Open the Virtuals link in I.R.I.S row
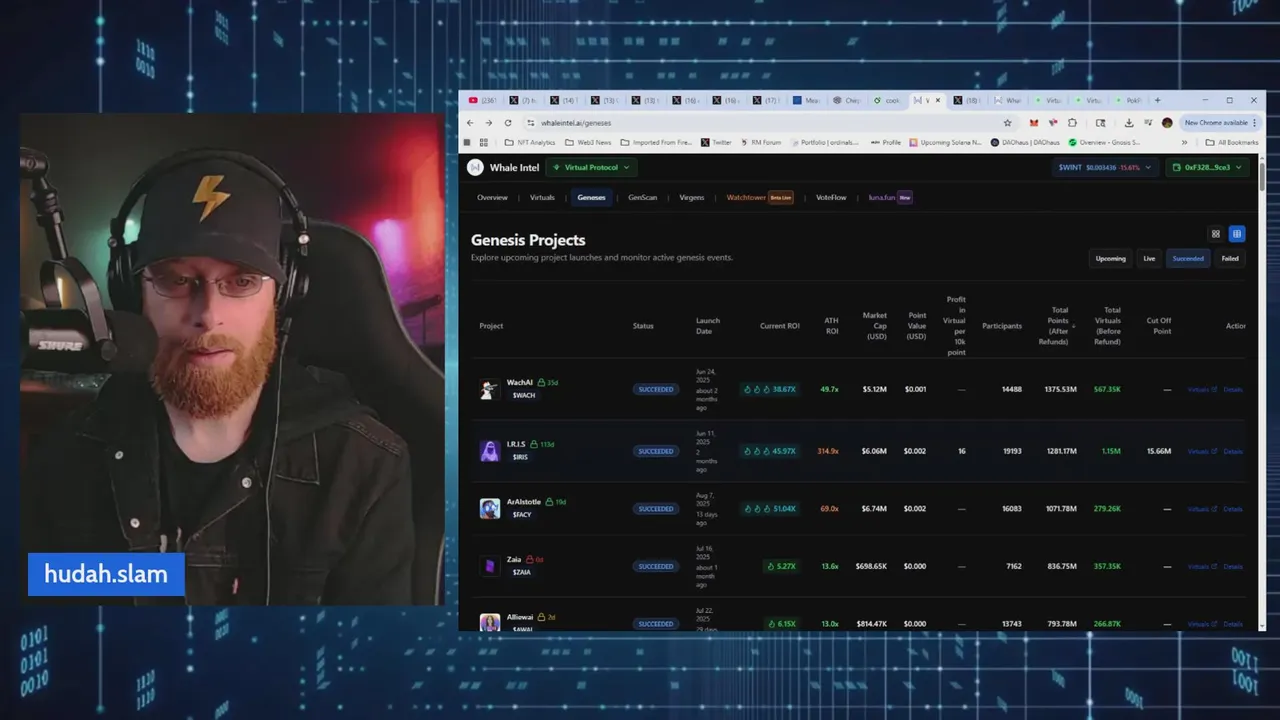 coord(1202,451)
